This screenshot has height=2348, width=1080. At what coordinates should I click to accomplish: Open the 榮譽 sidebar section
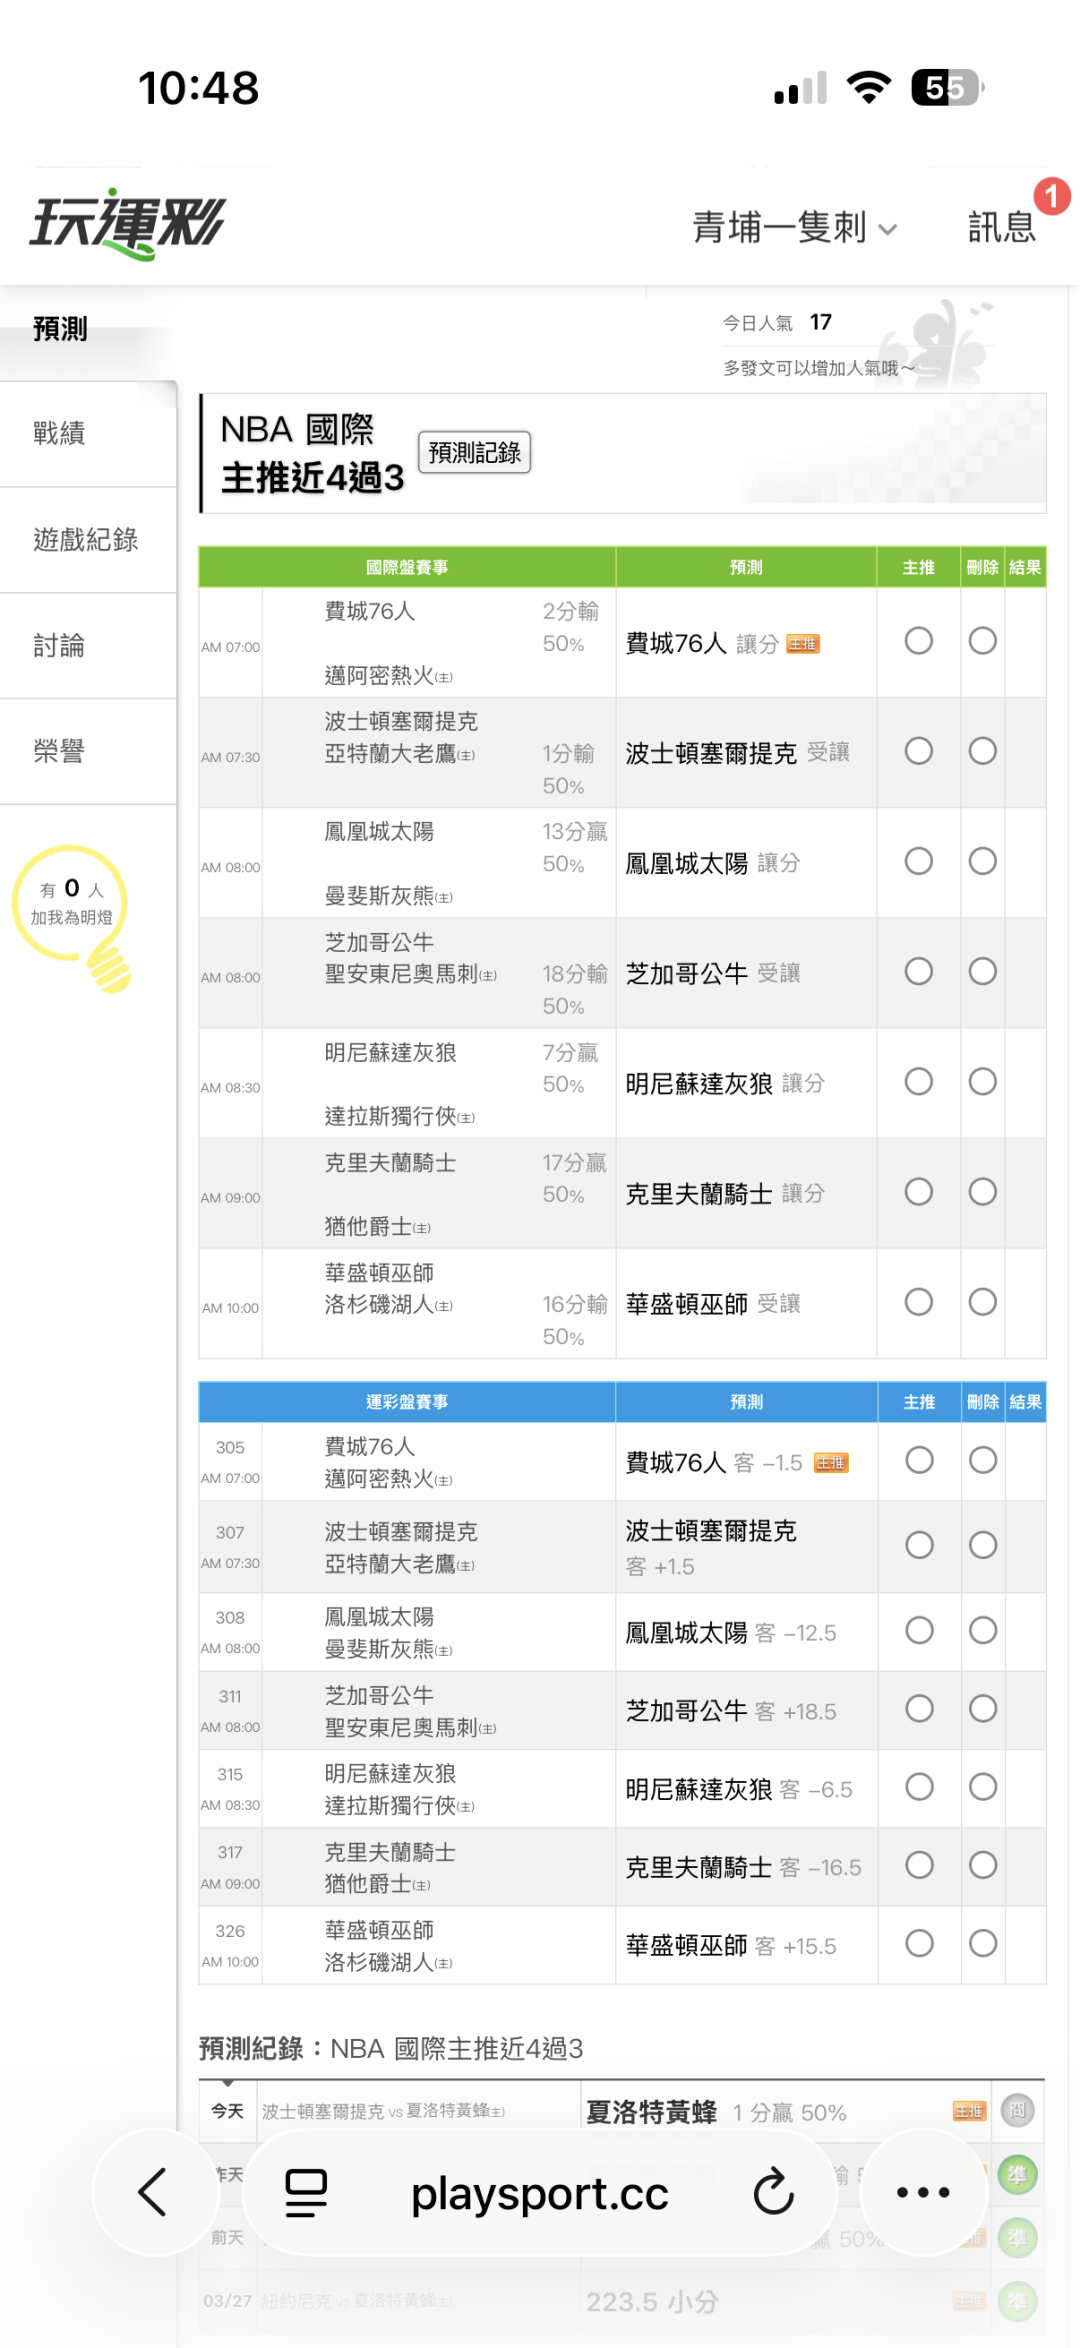click(x=60, y=751)
